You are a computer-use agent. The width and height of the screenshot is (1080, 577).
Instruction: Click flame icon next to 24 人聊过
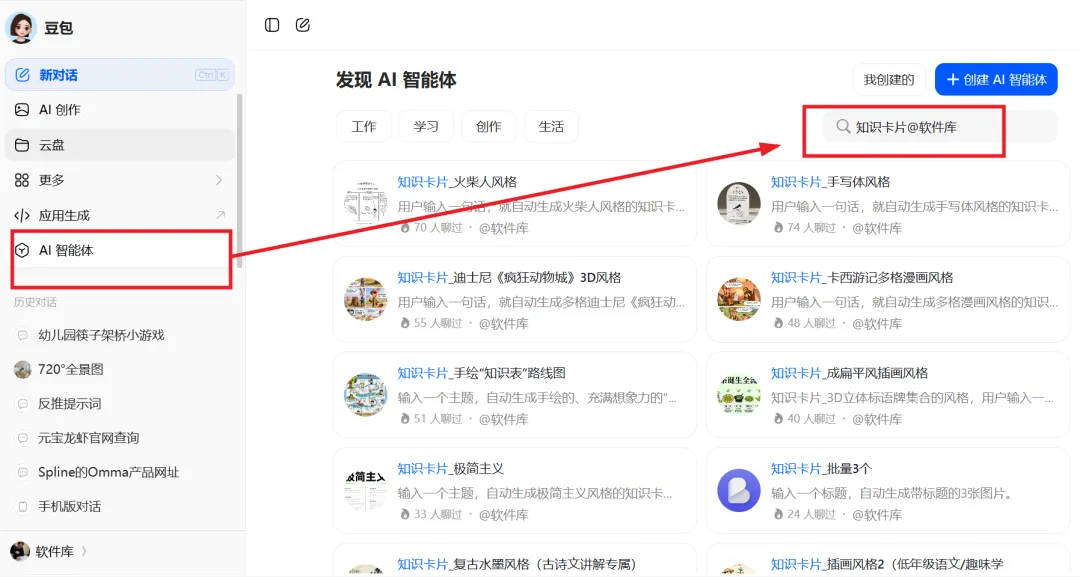[x=778, y=514]
